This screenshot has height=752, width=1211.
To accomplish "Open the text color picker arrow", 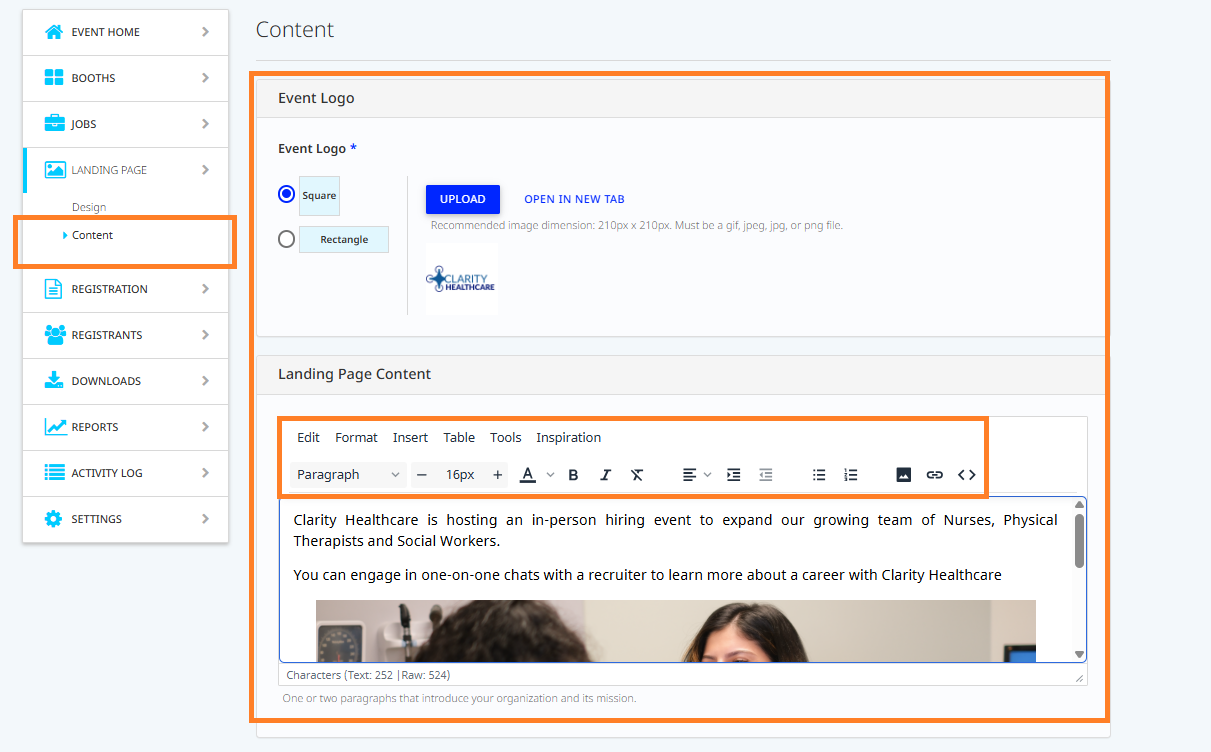I will 550,475.
